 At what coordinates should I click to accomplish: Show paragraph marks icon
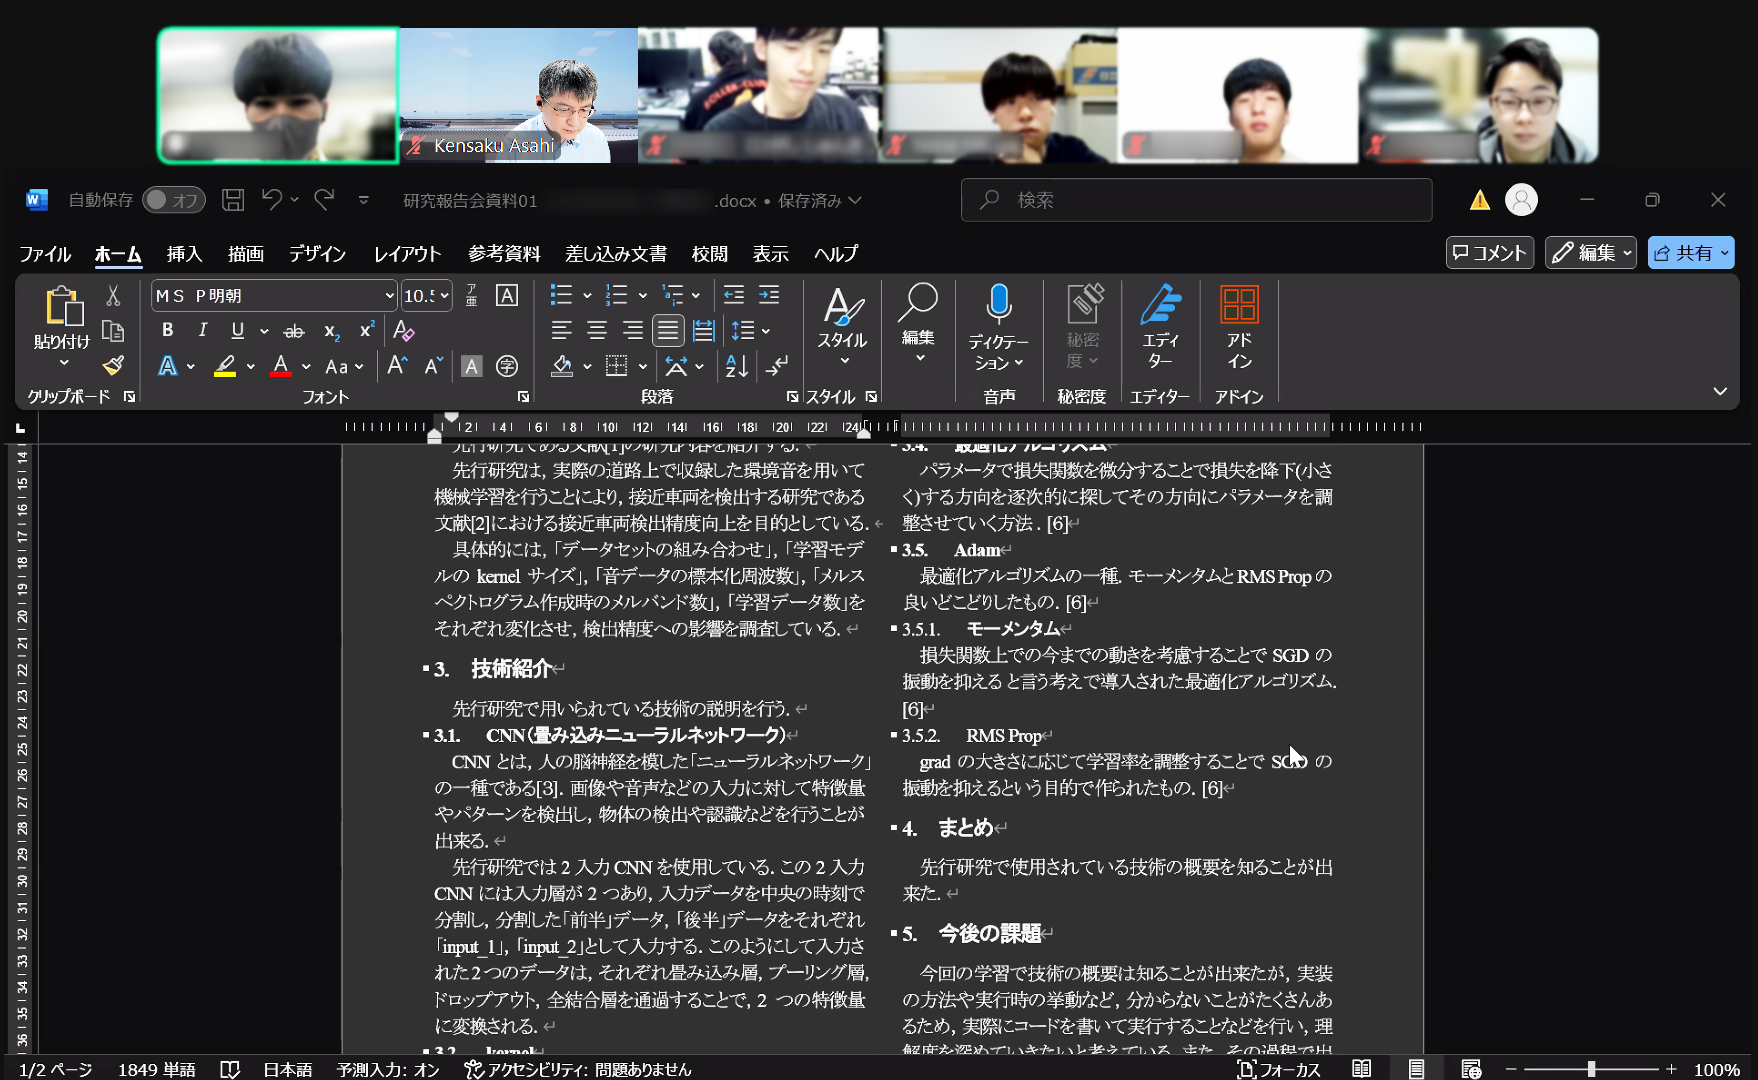click(777, 366)
